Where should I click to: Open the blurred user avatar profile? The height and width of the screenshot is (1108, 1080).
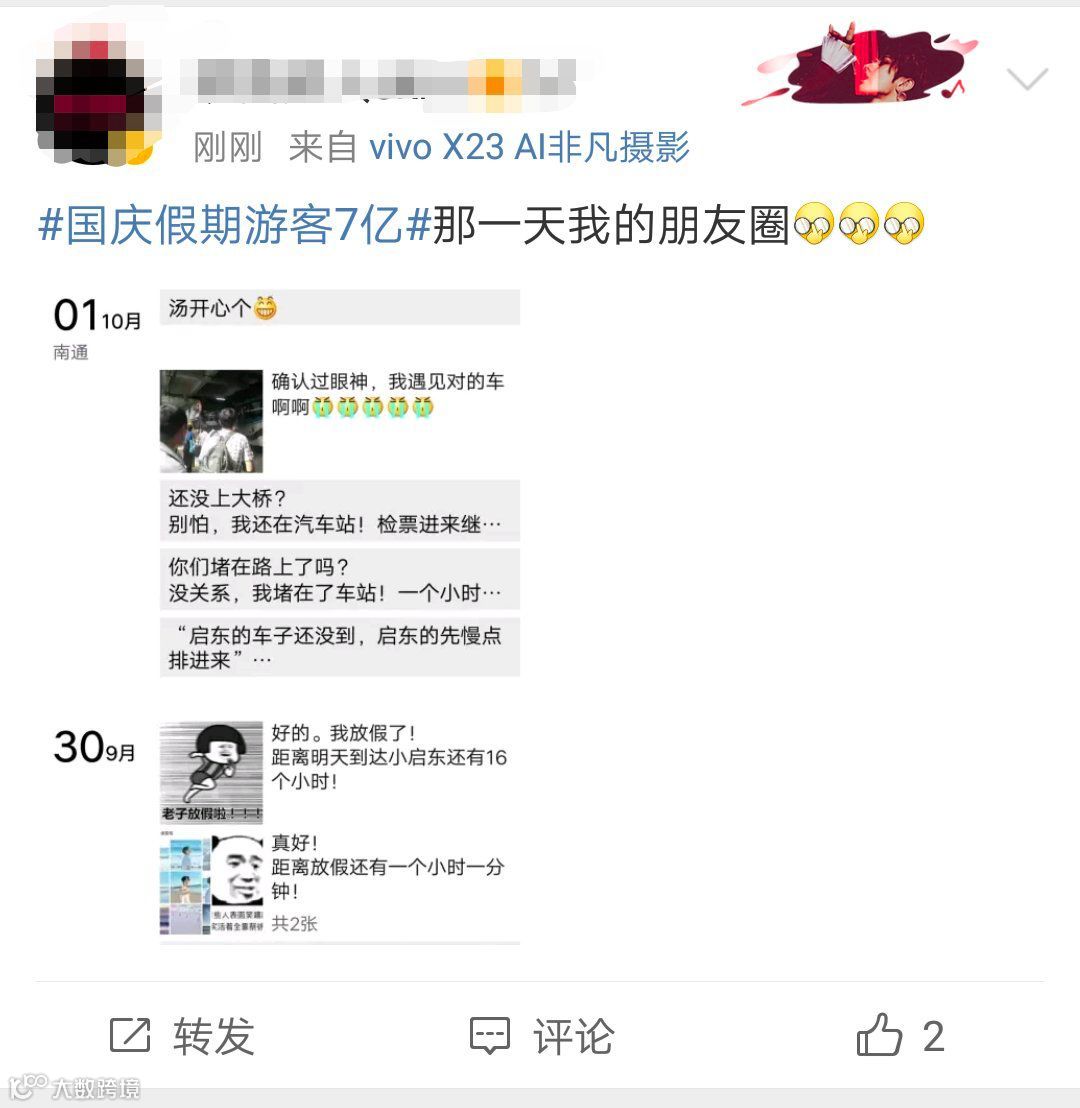click(x=97, y=99)
